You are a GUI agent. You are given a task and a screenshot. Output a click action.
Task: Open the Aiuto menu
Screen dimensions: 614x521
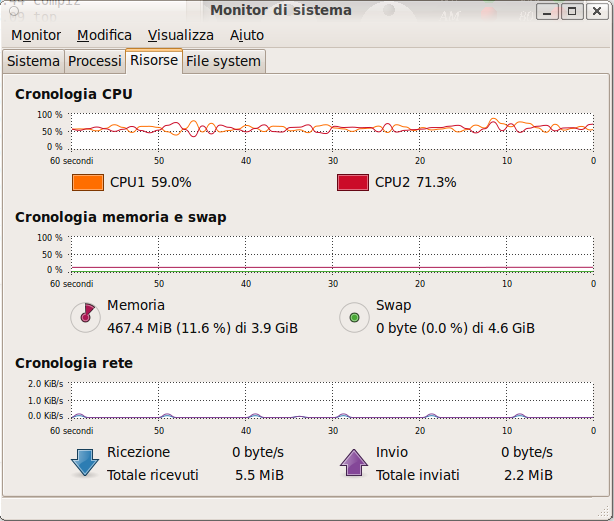(x=247, y=35)
